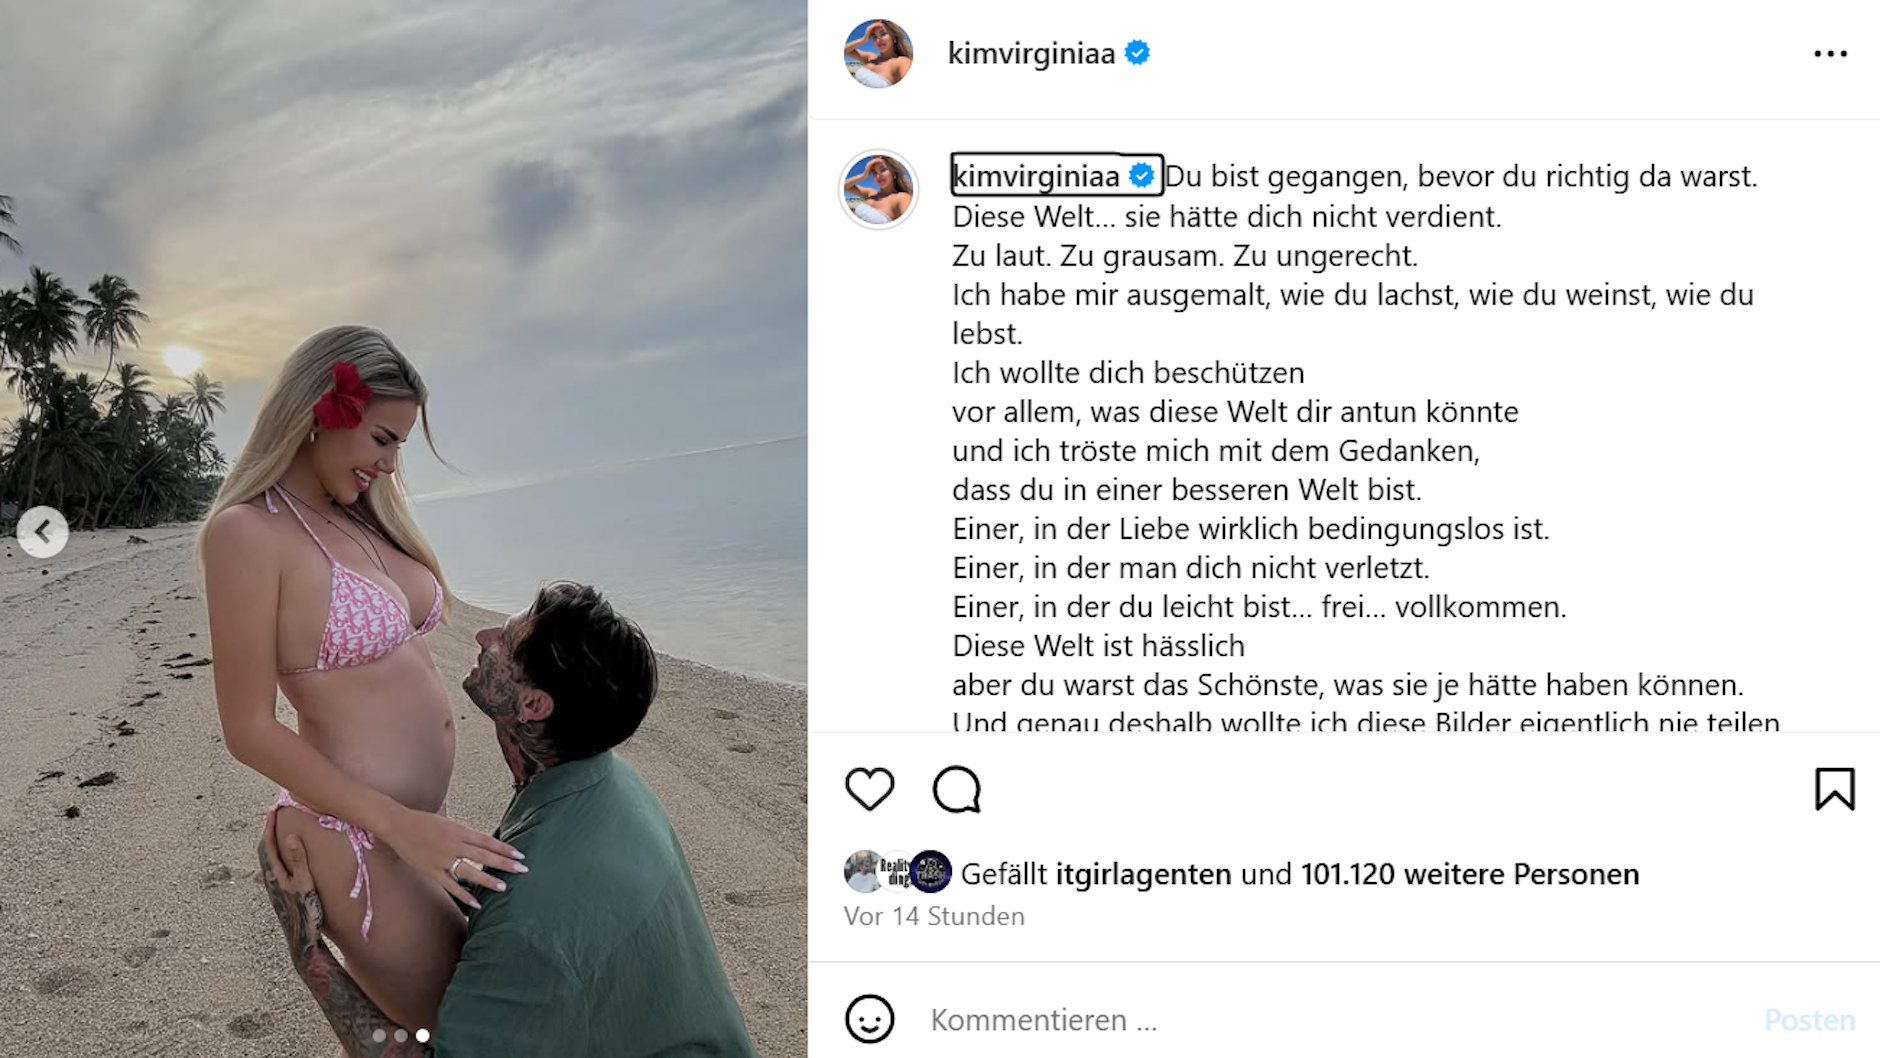The width and height of the screenshot is (1880, 1058).
Task: Click the verified badge beside caption username
Action: tap(1141, 176)
